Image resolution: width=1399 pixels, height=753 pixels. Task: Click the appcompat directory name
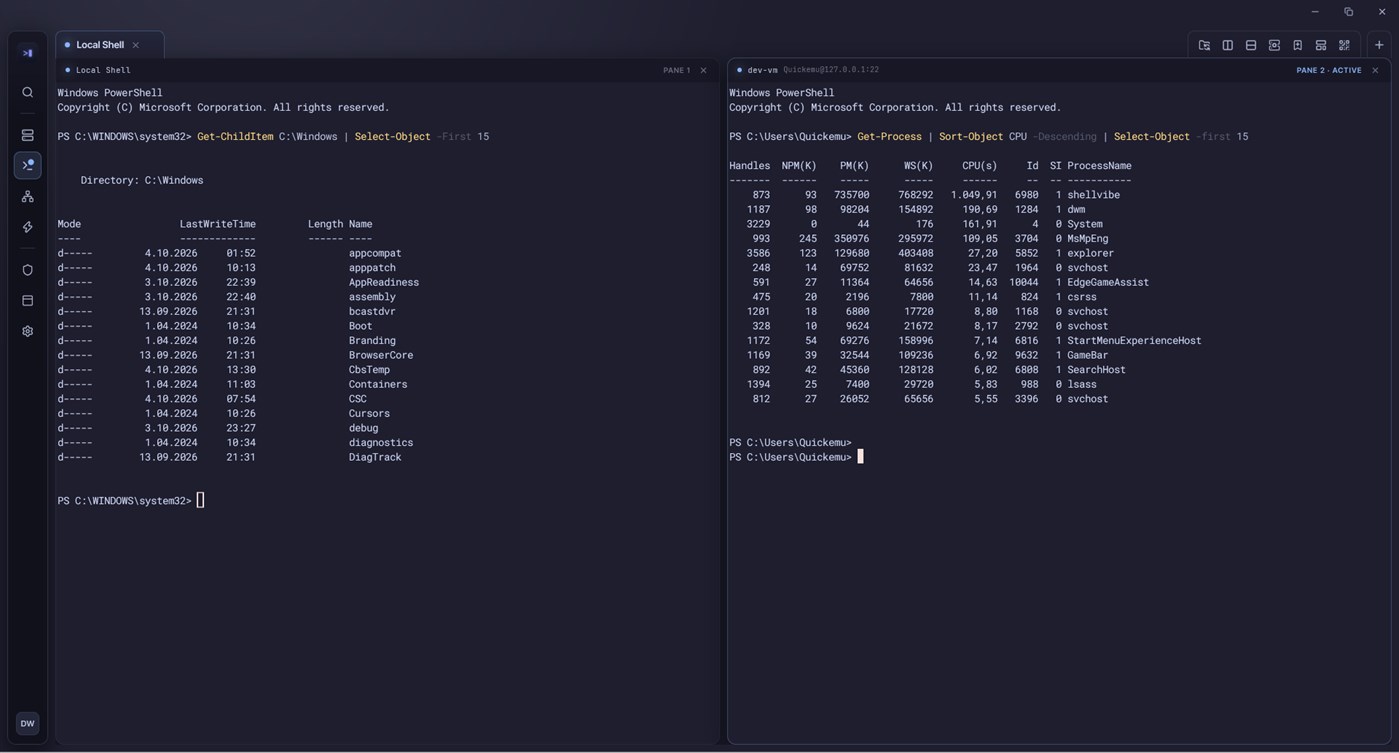tap(375, 253)
